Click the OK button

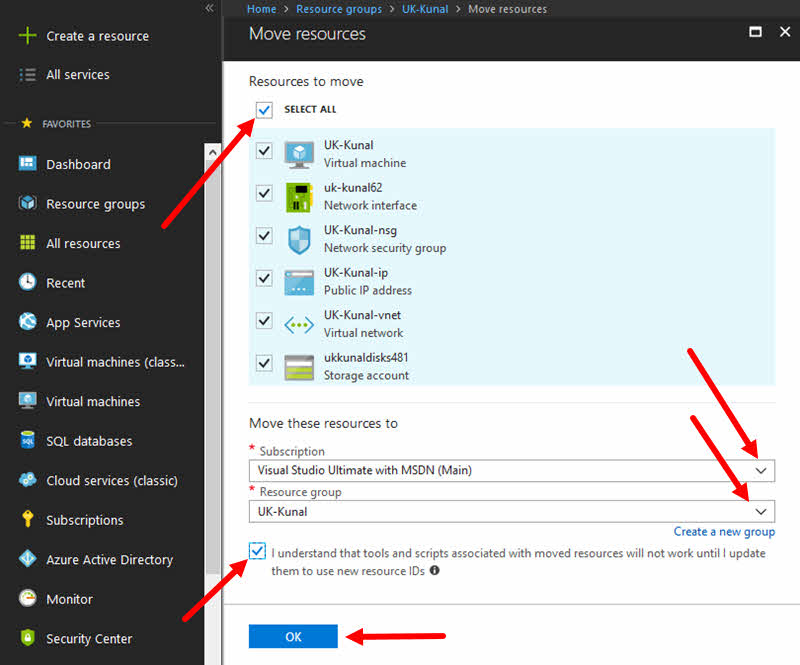click(x=293, y=636)
